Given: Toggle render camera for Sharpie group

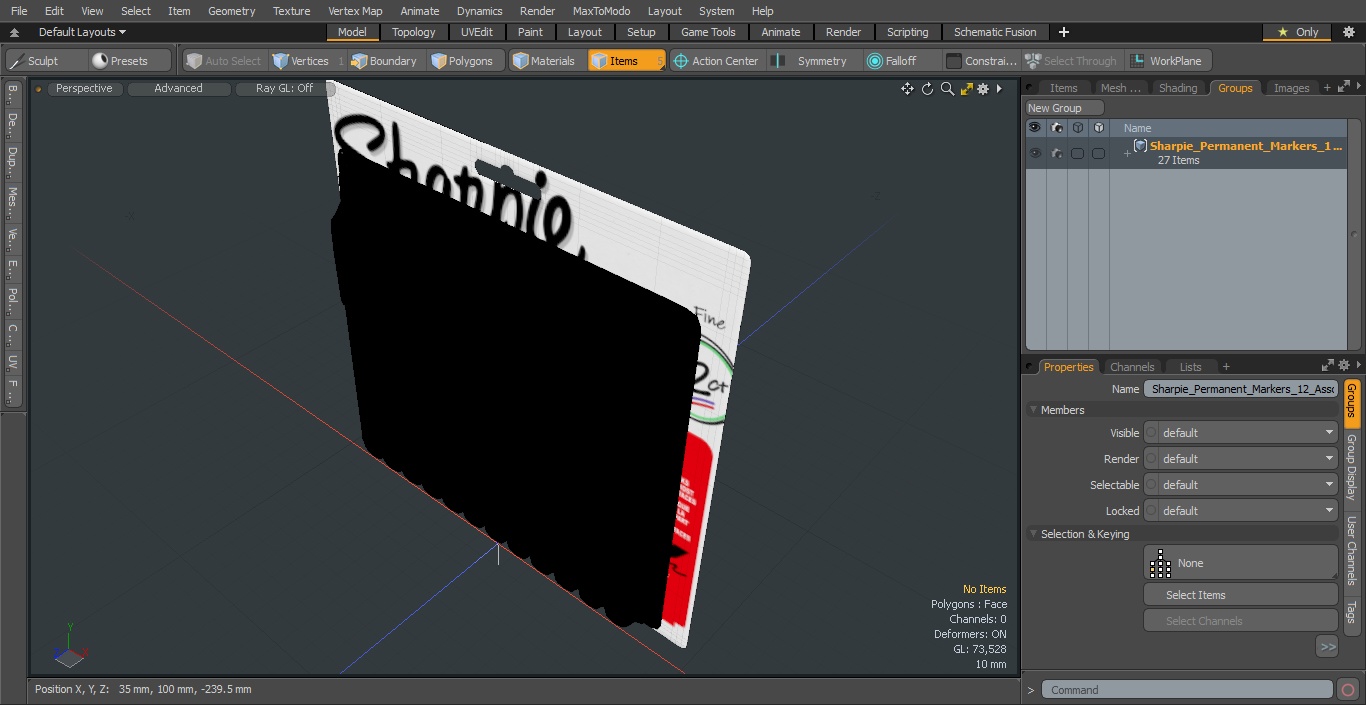Looking at the screenshot, I should click(1057, 153).
